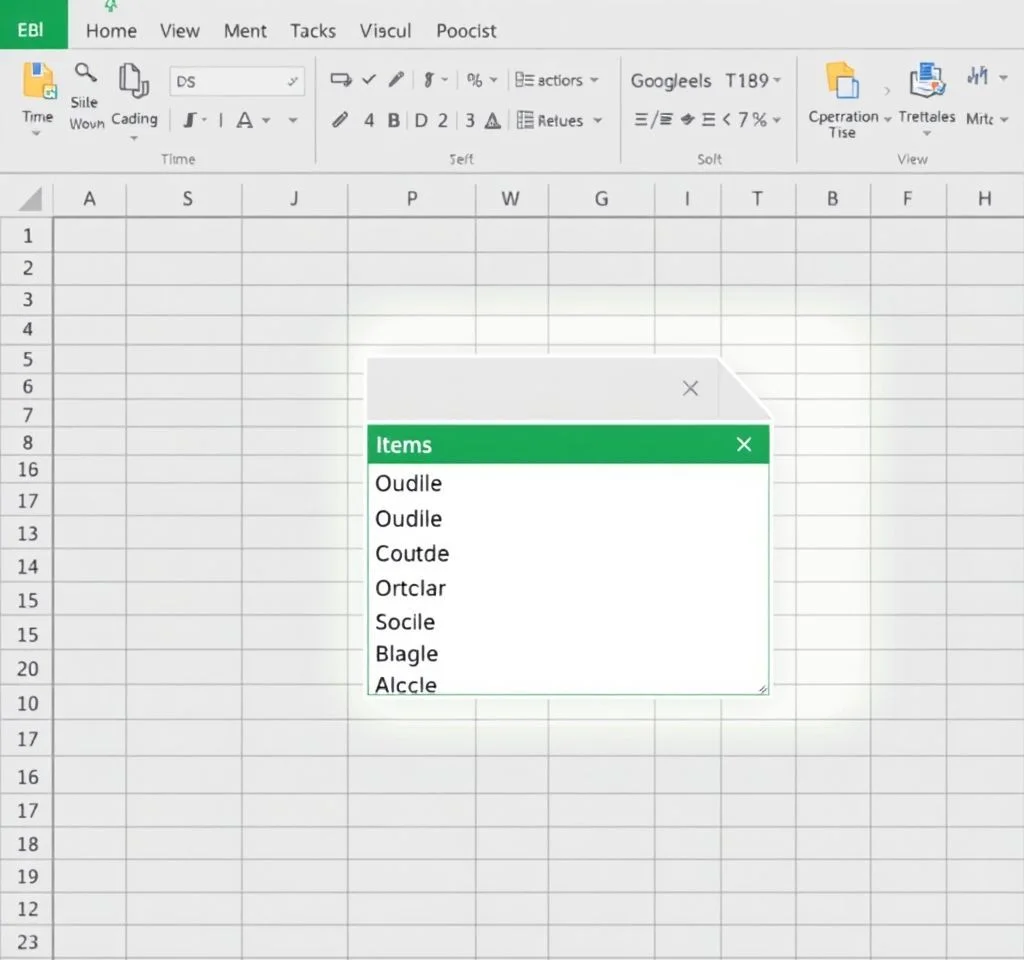This screenshot has width=1024, height=960.
Task: Click the select-all corner triangle of grid
Action: click(x=29, y=198)
